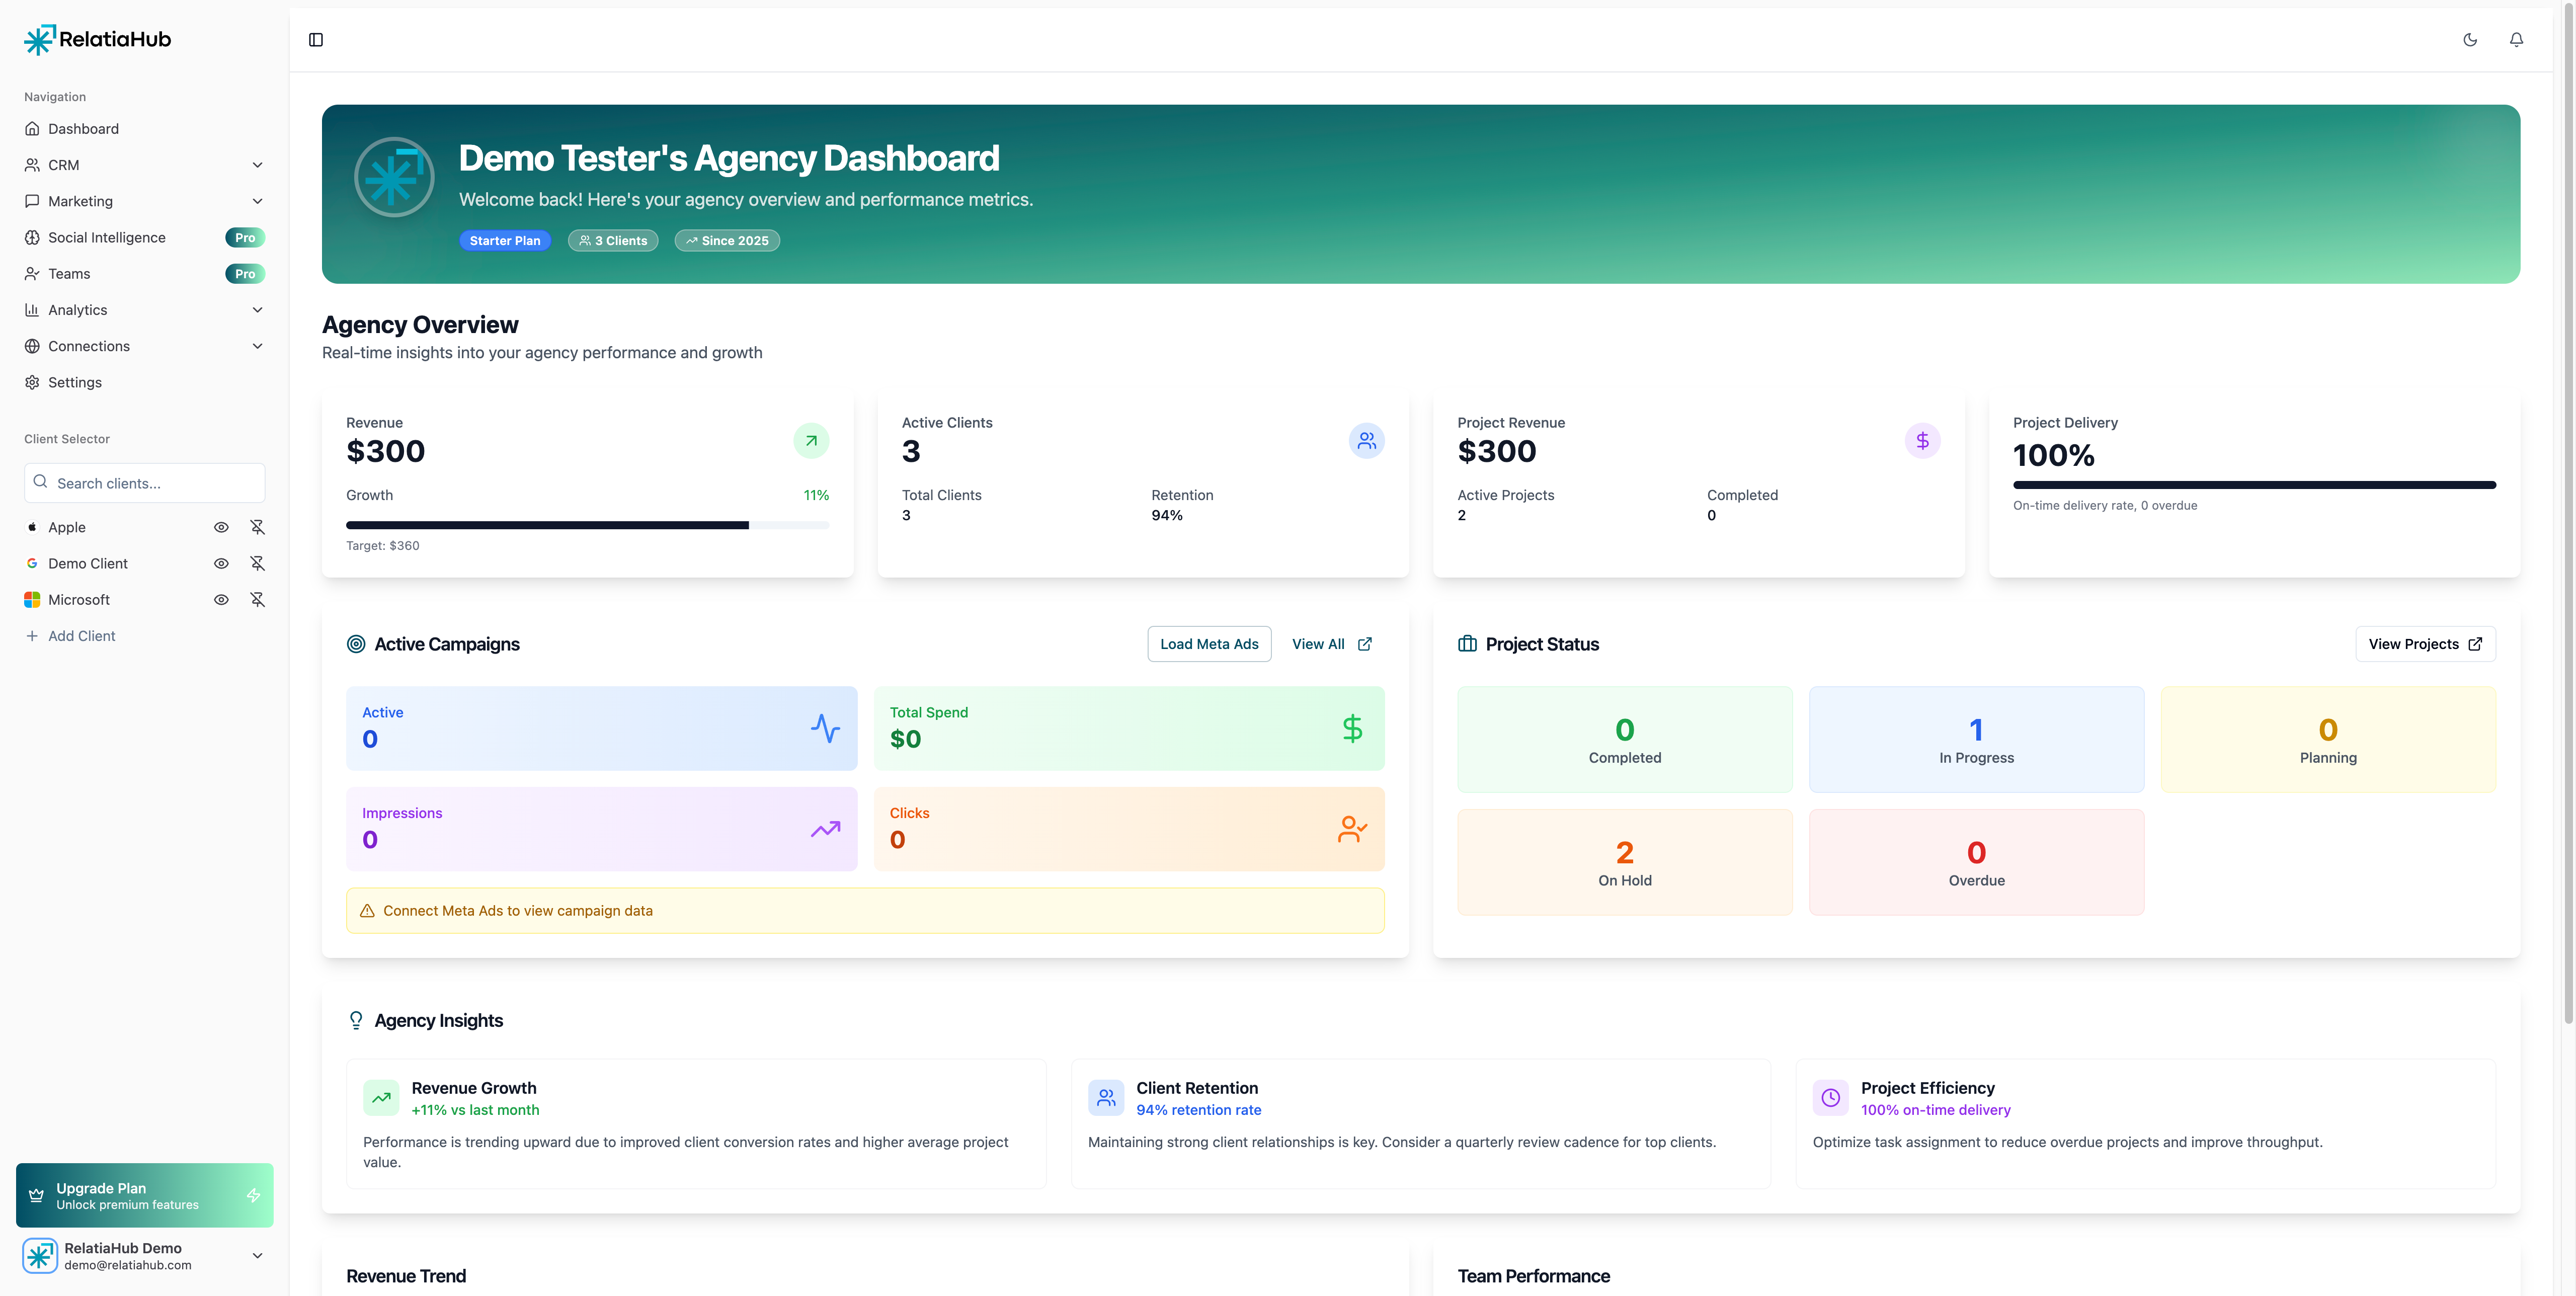Click the RelatiaHub logo in sidebar

97,39
